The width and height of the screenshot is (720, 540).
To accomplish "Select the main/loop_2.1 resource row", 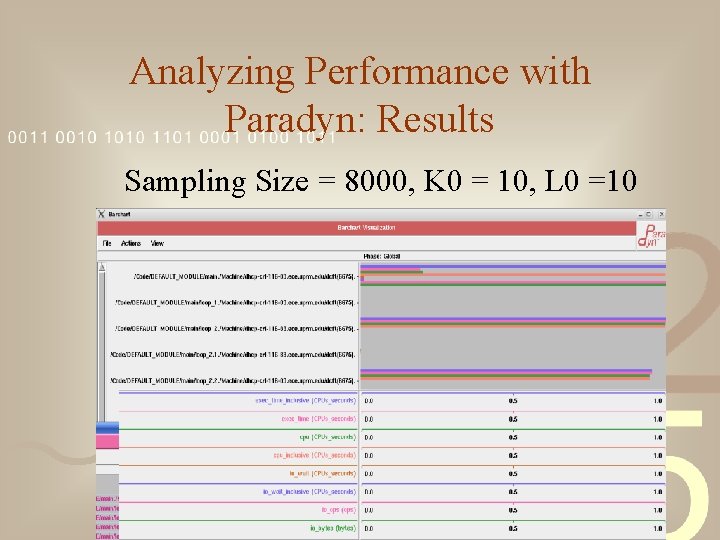I will tap(233, 354).
